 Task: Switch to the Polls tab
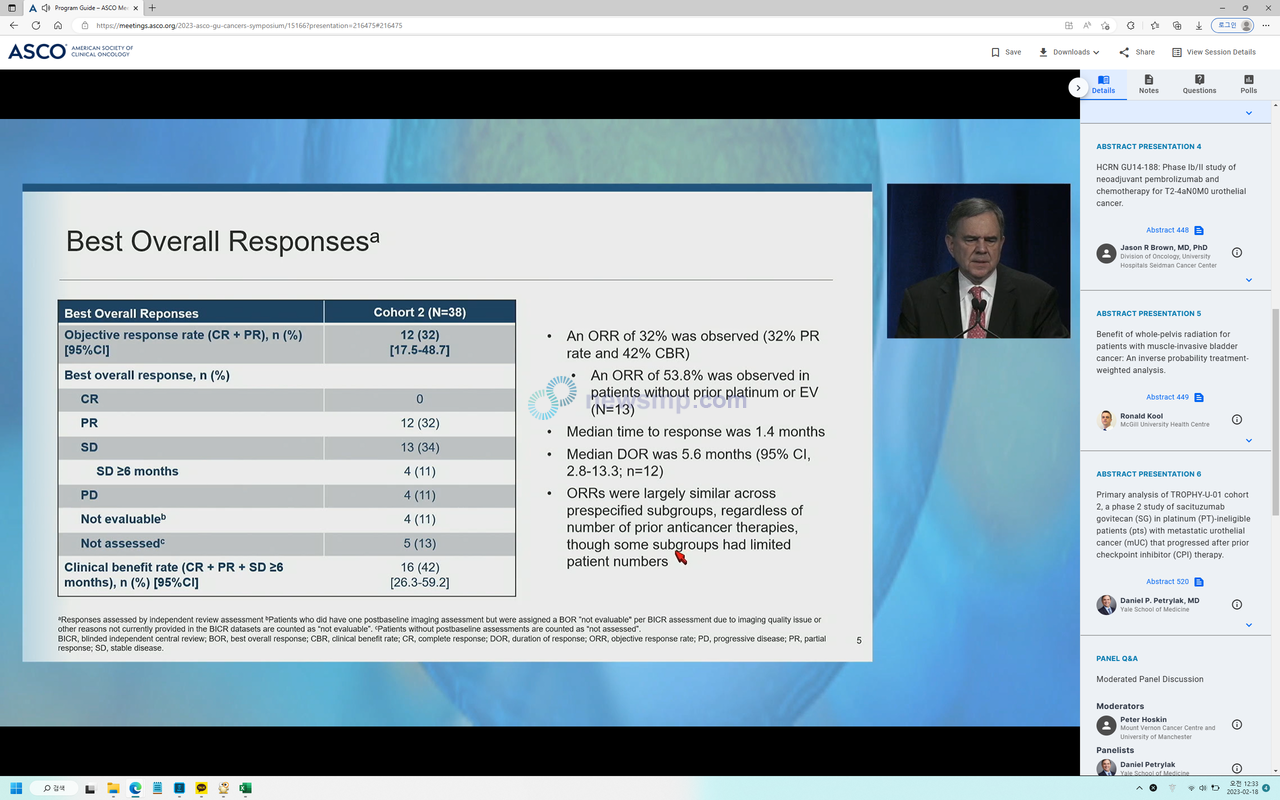(x=1249, y=84)
